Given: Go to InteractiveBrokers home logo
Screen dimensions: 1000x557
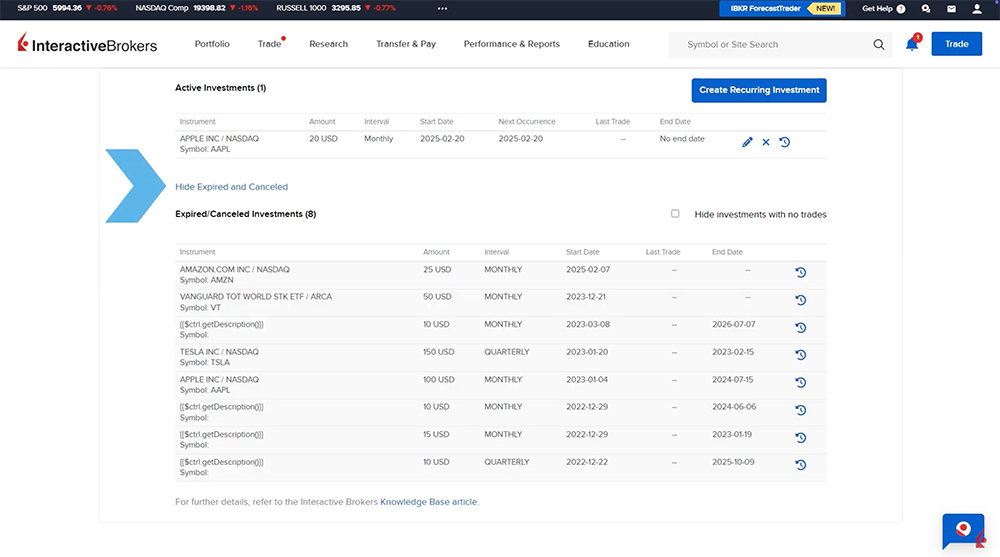Looking at the screenshot, I should [x=87, y=43].
